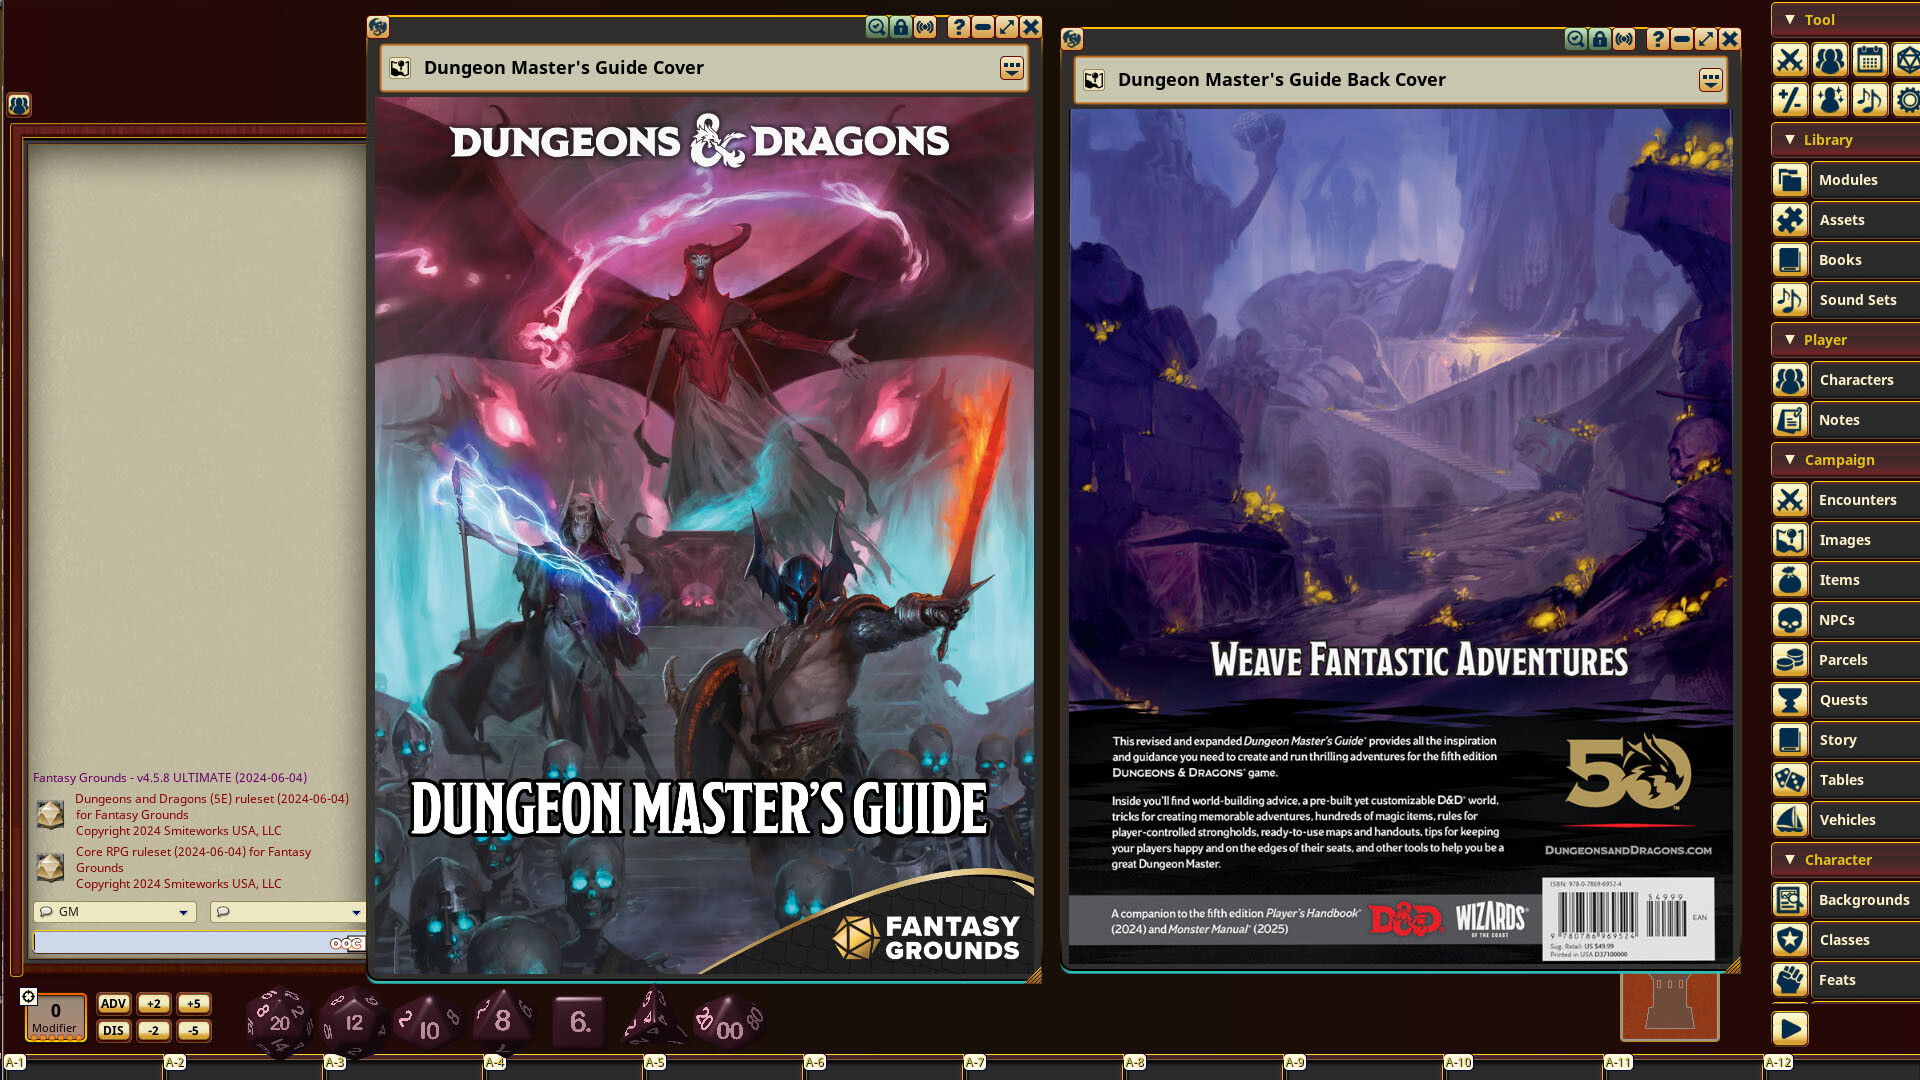Enable the ADV advantage toggle
Screen dimensions: 1920x1080
113,1003
